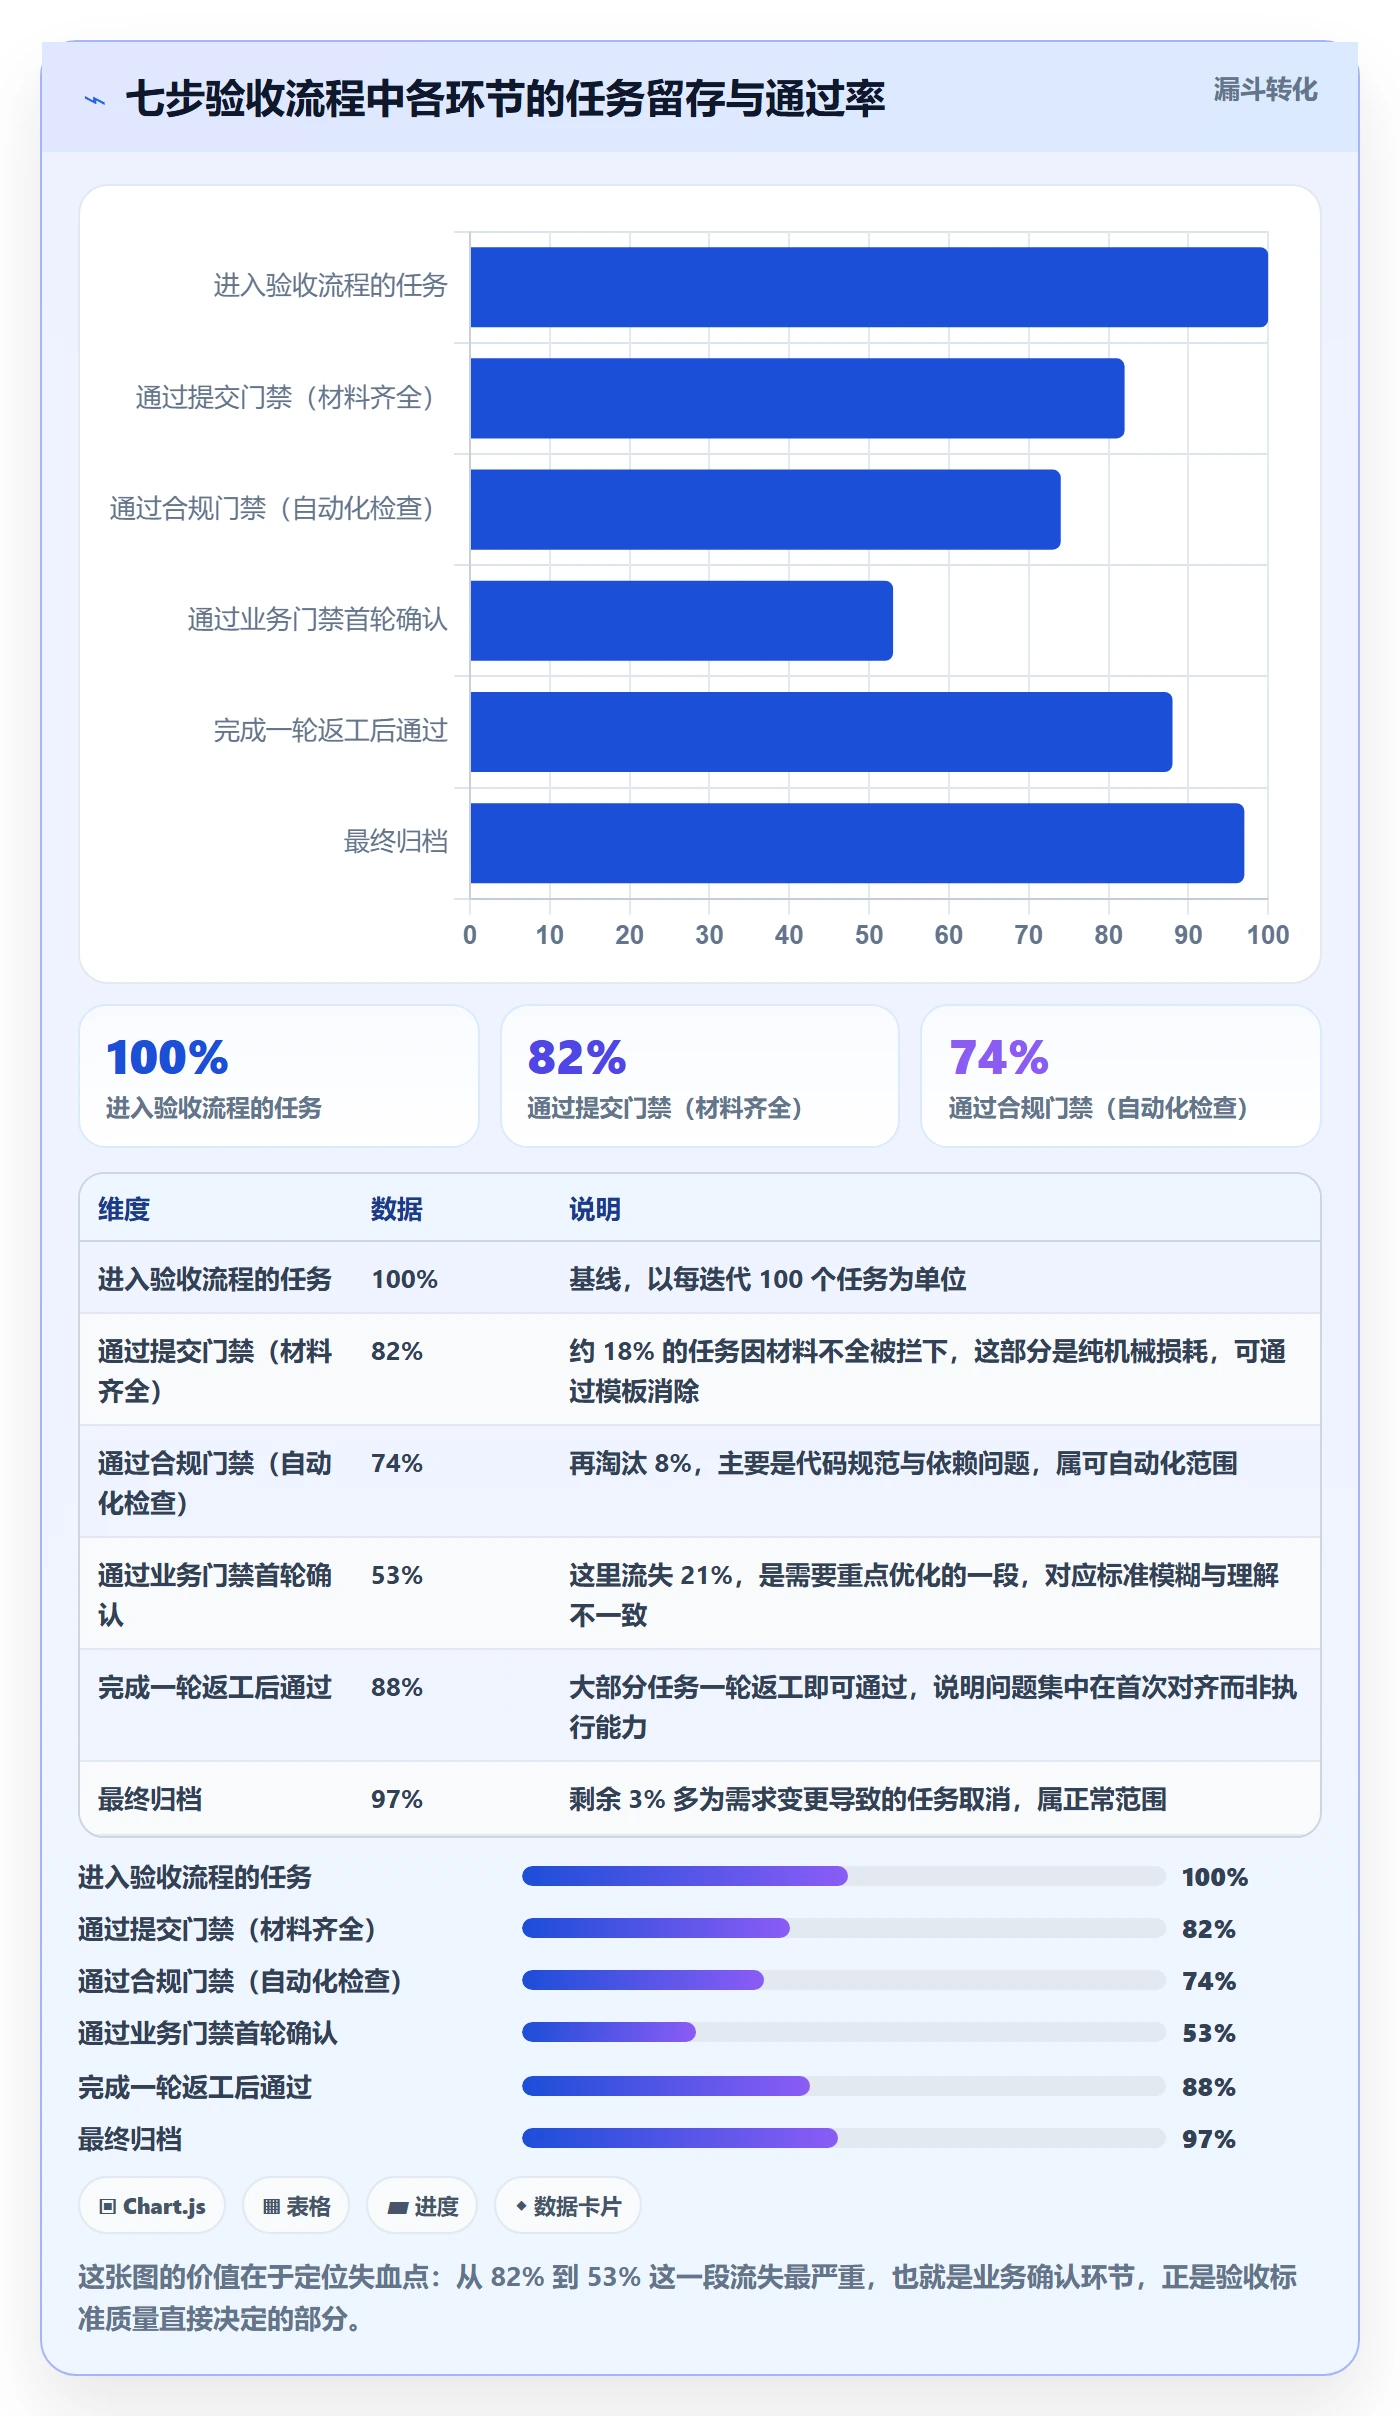Click the x-axis tick label 50
Viewport: 1400px width, 2416px height.
click(x=869, y=935)
